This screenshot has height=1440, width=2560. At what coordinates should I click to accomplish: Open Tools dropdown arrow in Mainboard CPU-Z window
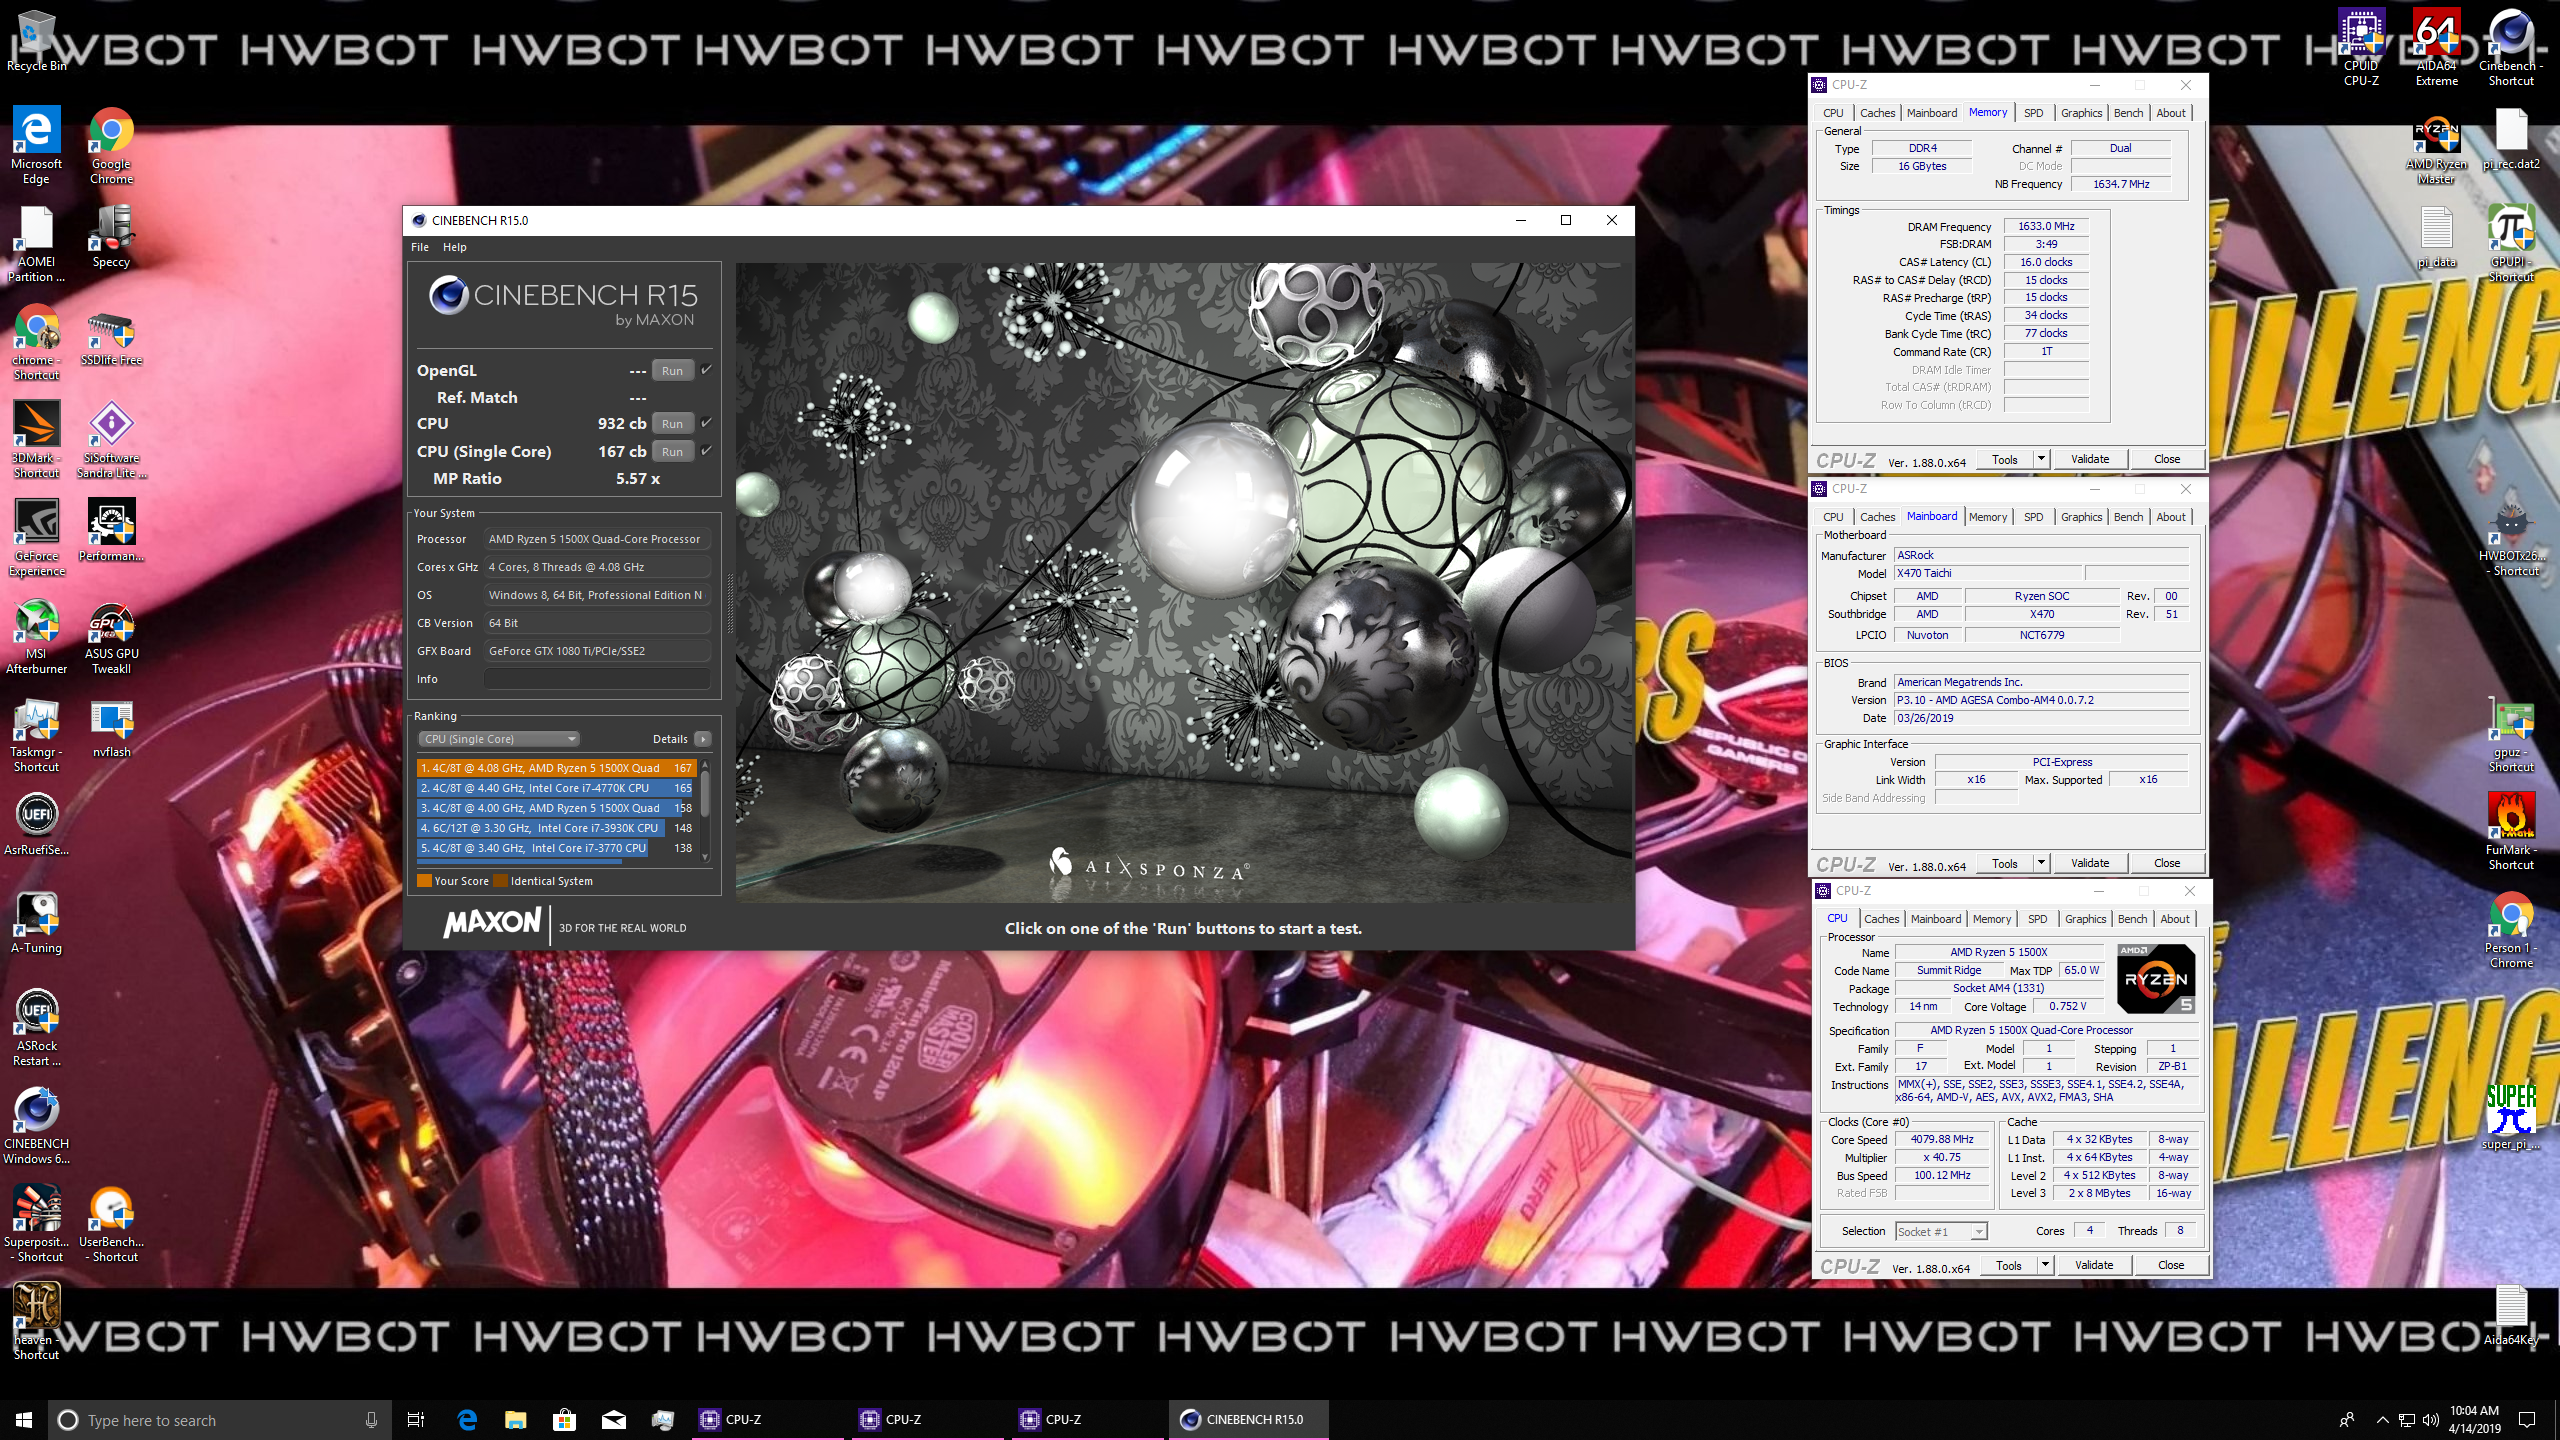pos(2041,863)
